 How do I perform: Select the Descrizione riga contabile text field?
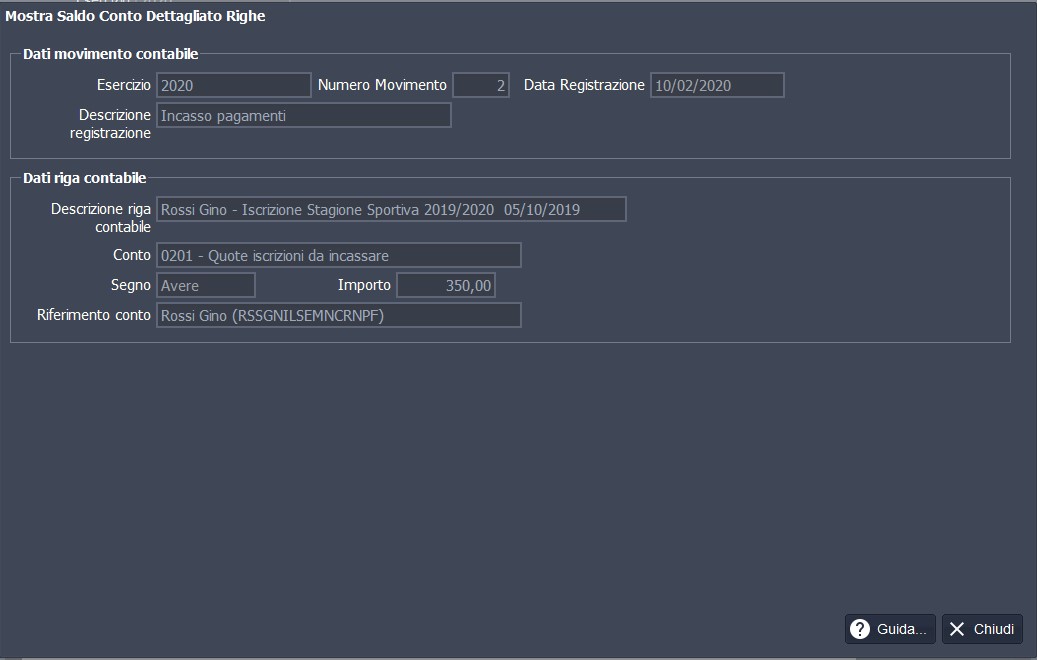391,209
